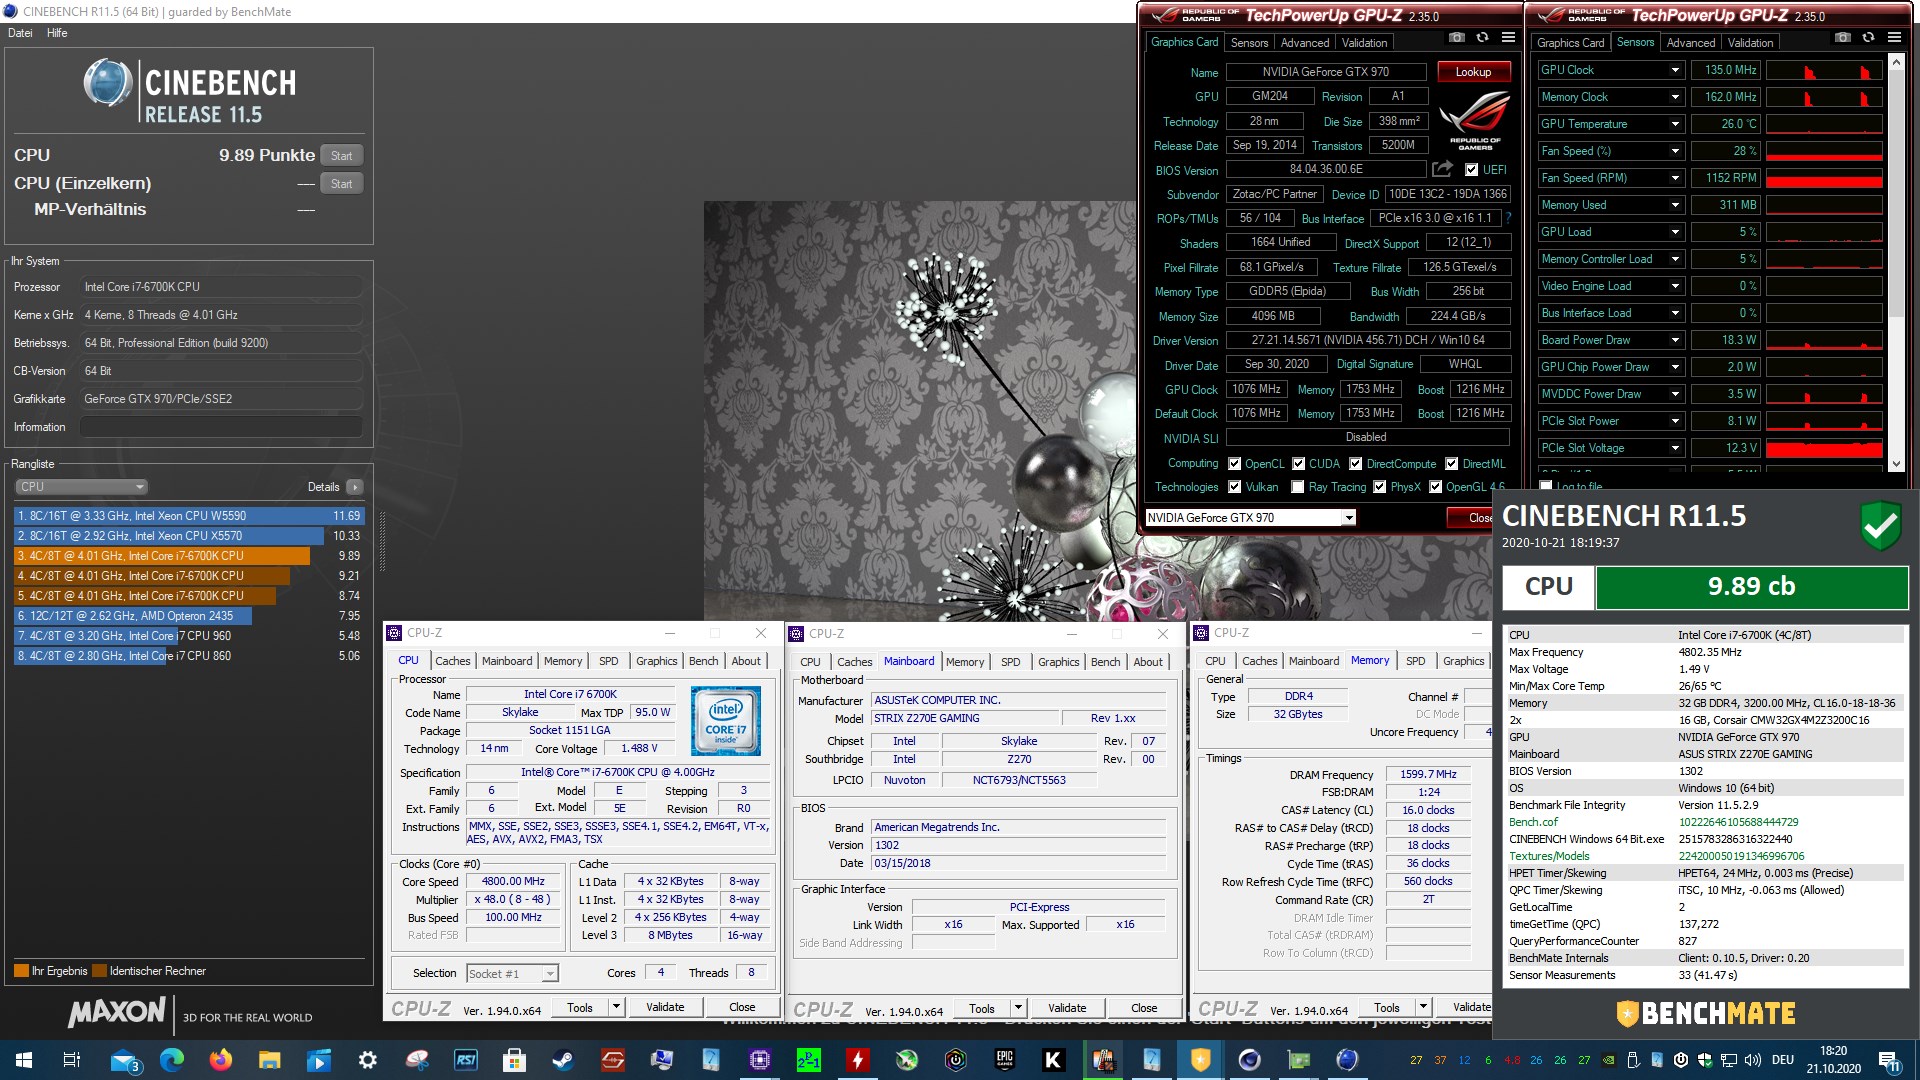Open GPU Temperature sensor dropdown

pos(1675,124)
